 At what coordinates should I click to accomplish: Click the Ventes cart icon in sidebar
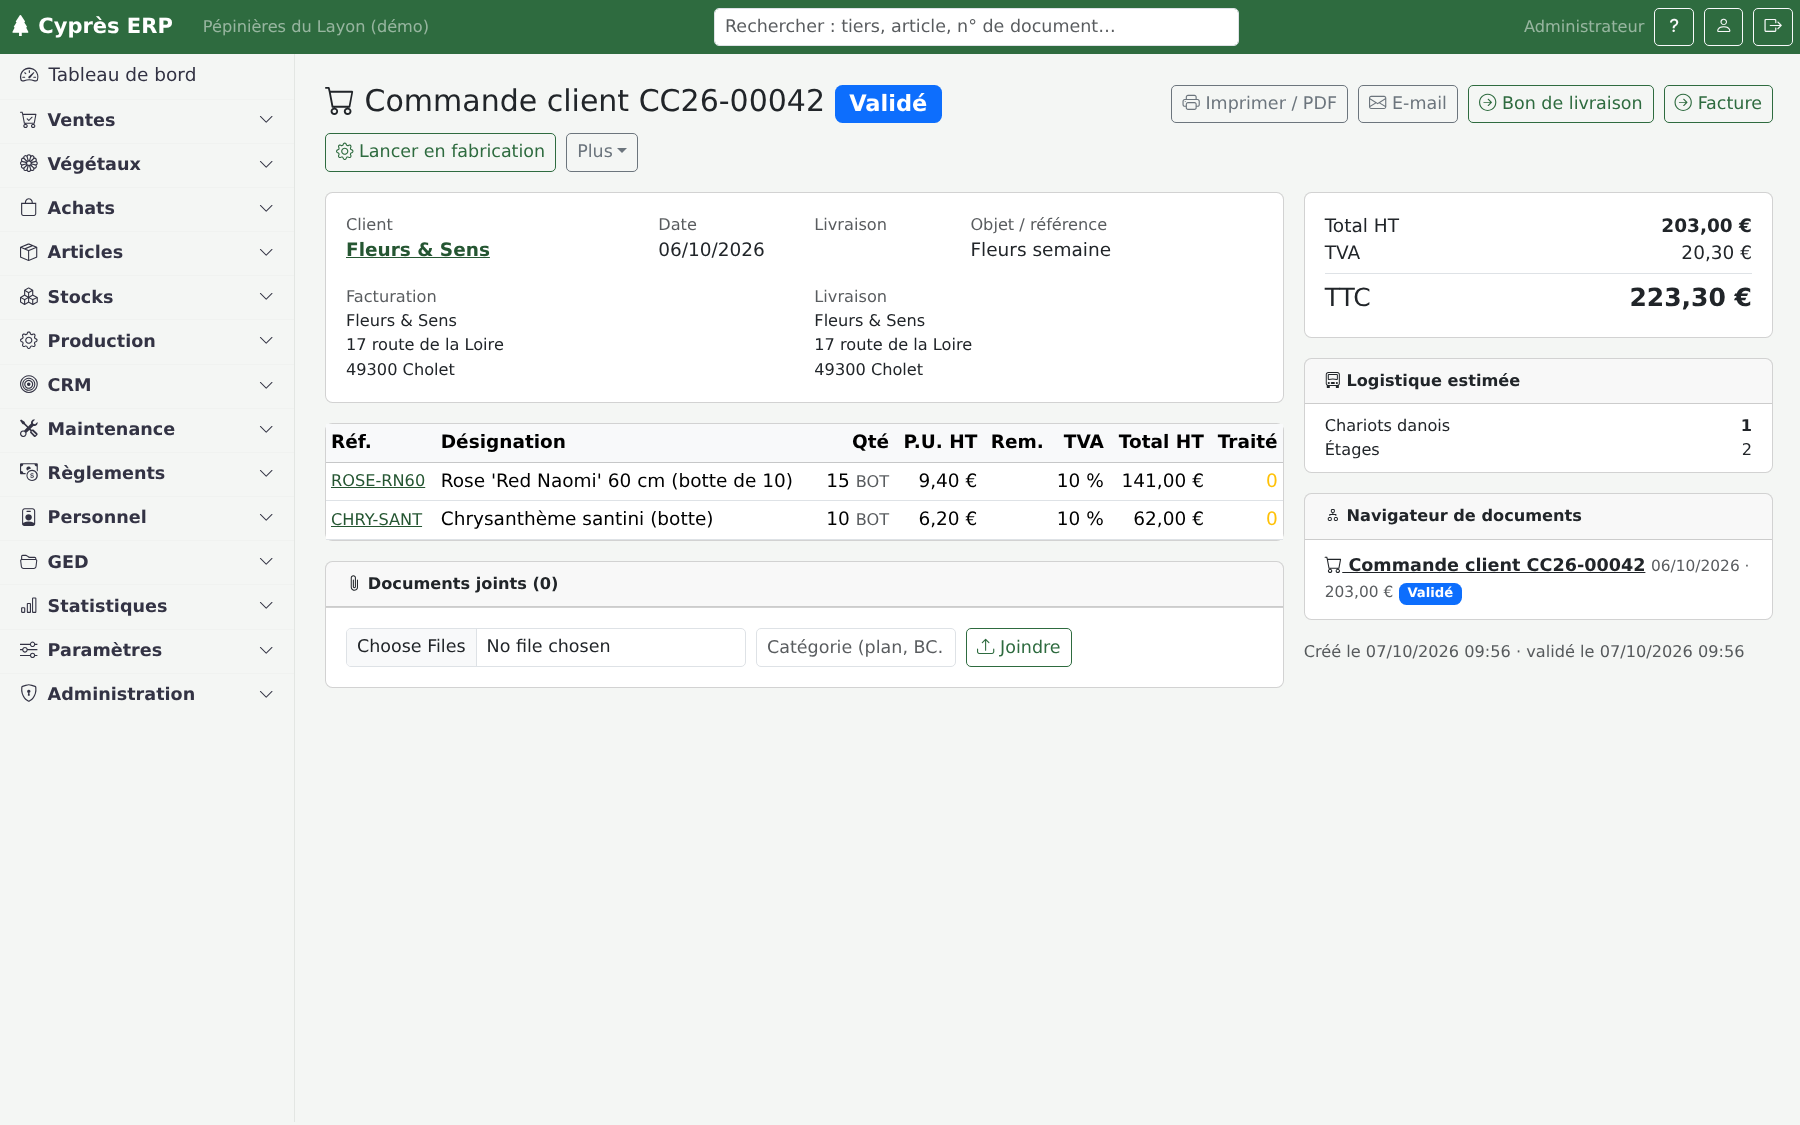tap(29, 120)
